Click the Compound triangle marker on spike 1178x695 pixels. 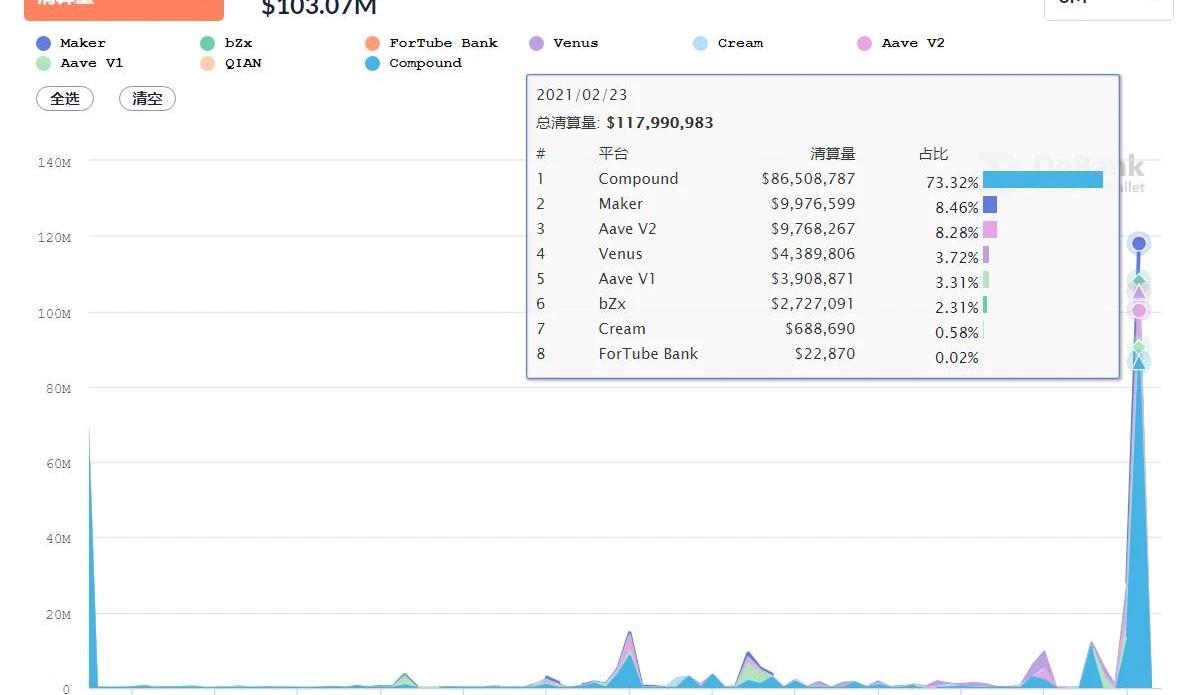(1138, 361)
